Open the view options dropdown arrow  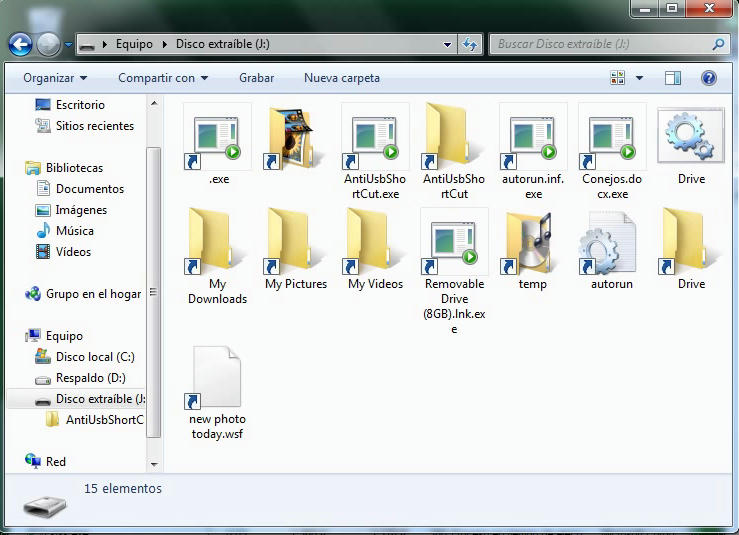(x=640, y=78)
